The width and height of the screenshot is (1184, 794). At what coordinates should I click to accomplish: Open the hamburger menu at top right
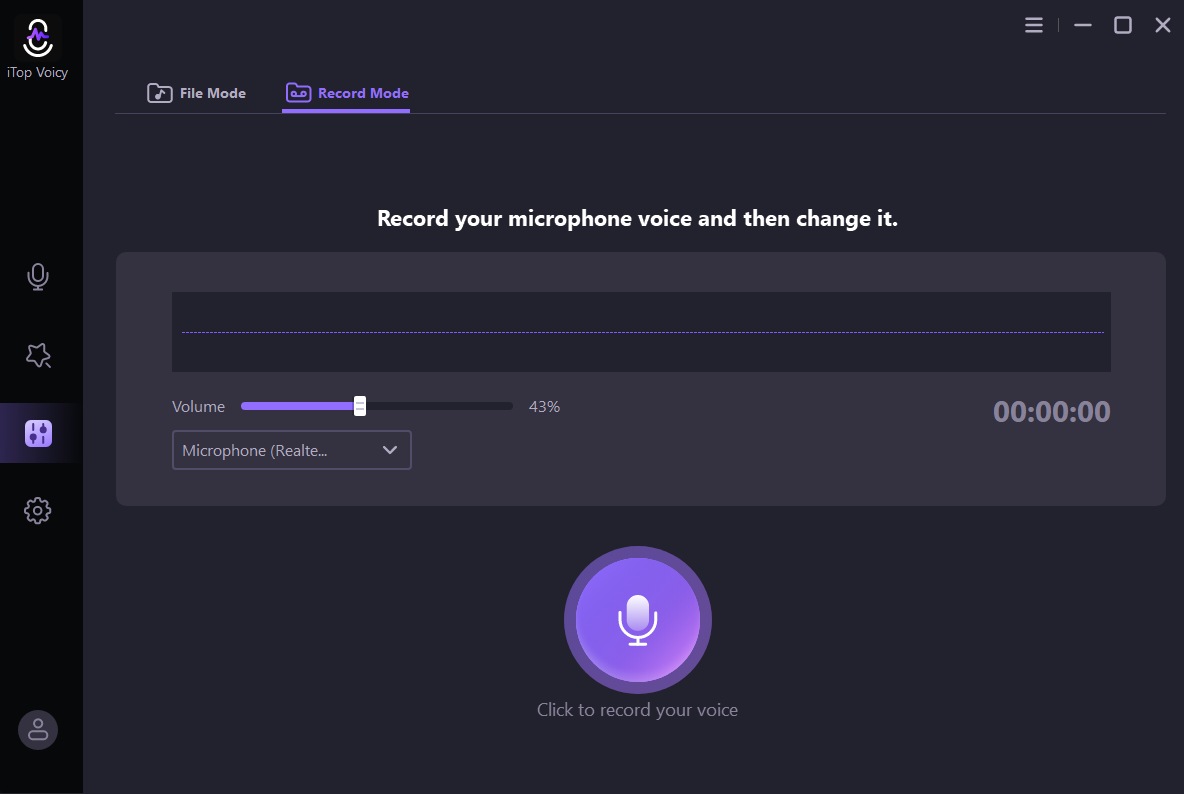1034,24
